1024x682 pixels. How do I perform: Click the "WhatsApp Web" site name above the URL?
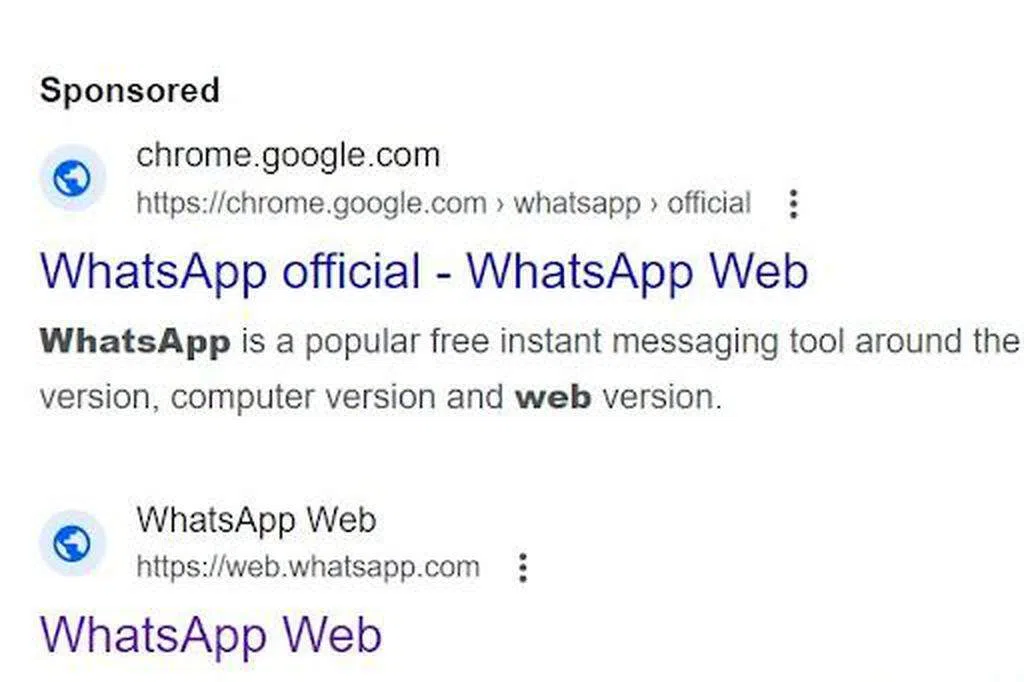[x=256, y=520]
